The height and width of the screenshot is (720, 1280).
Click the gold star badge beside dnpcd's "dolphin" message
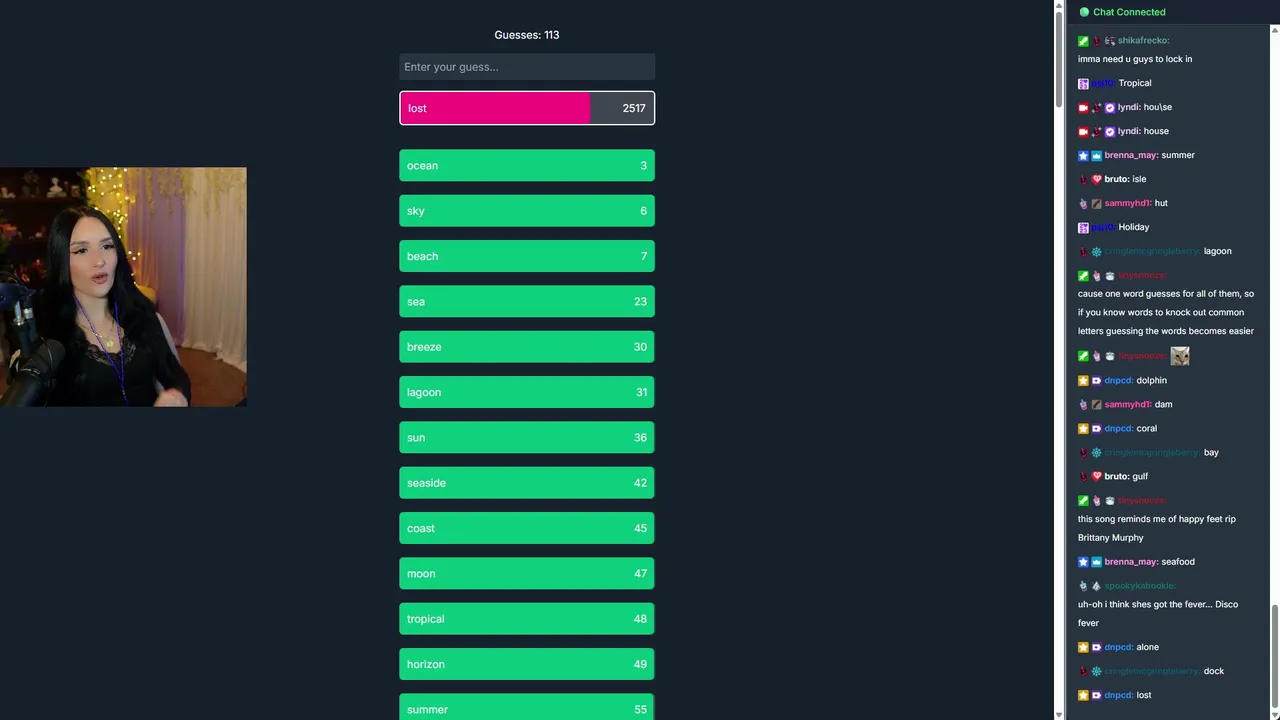(x=1083, y=380)
